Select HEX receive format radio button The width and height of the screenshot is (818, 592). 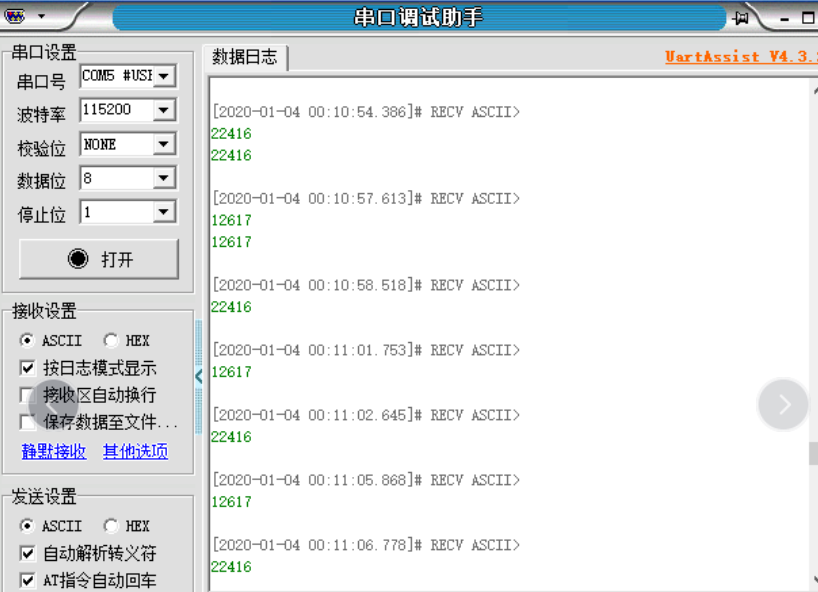tap(110, 340)
